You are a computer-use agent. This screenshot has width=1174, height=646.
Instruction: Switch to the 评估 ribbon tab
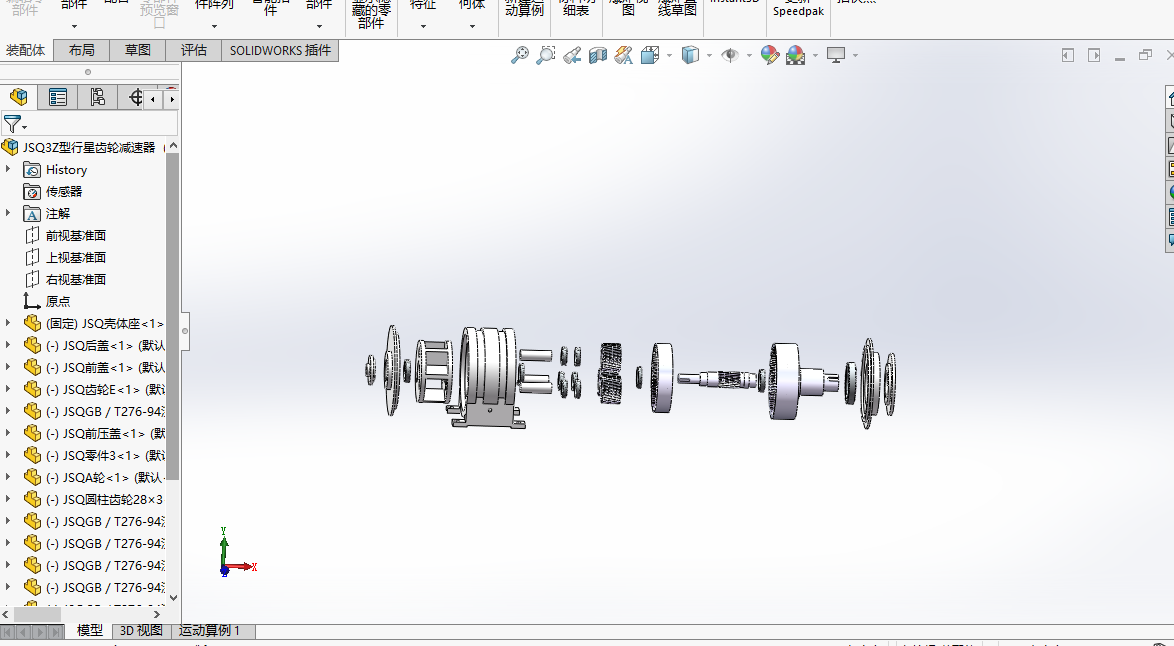(193, 50)
